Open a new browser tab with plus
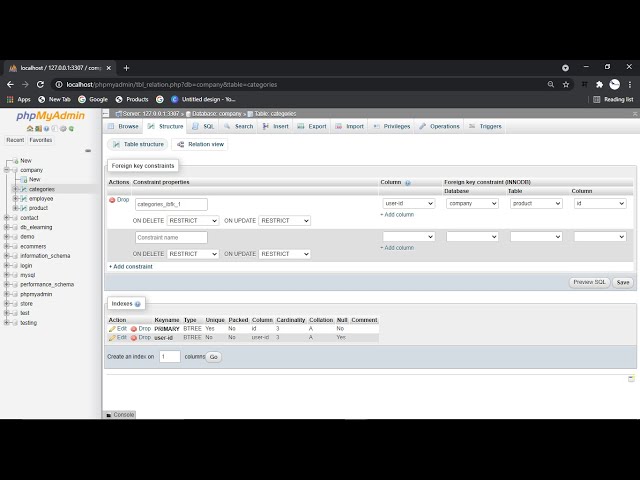Image resolution: width=640 pixels, height=480 pixels. click(x=126, y=68)
